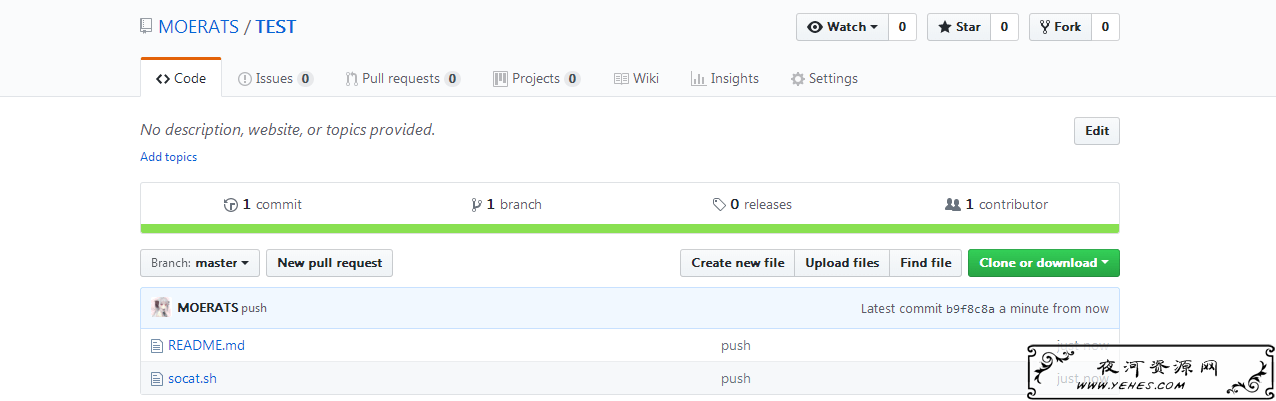Switch to the Code tab
This screenshot has width=1276, height=401.
[181, 78]
